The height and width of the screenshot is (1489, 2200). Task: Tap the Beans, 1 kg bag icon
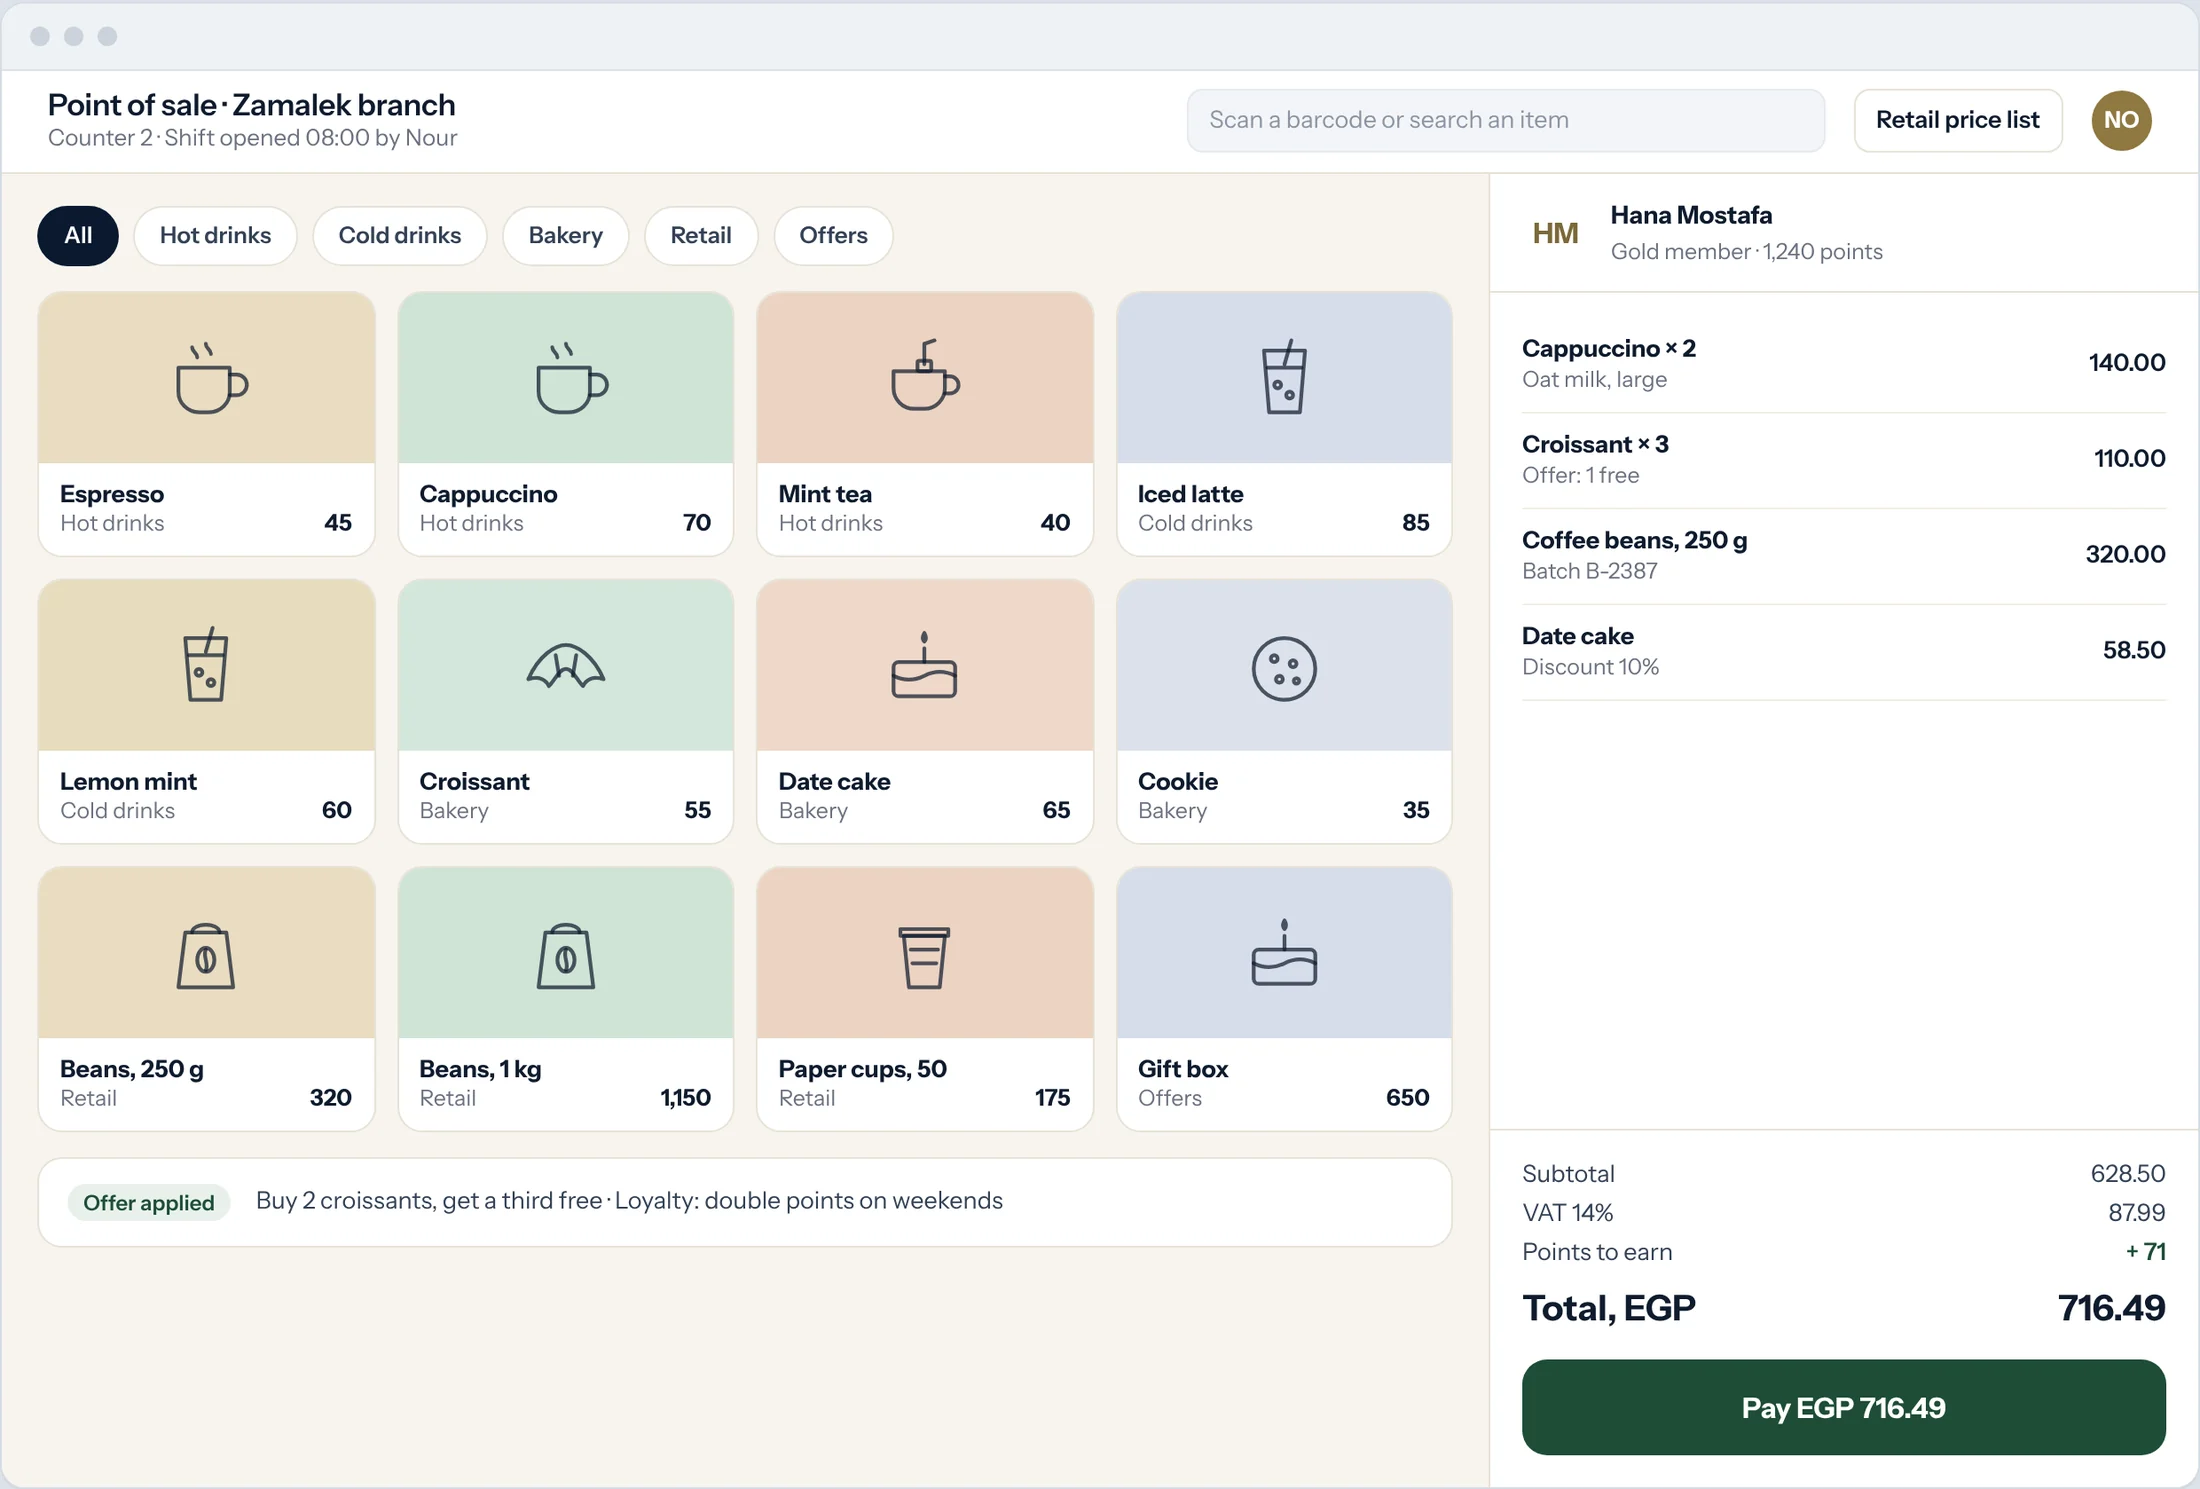(566, 956)
